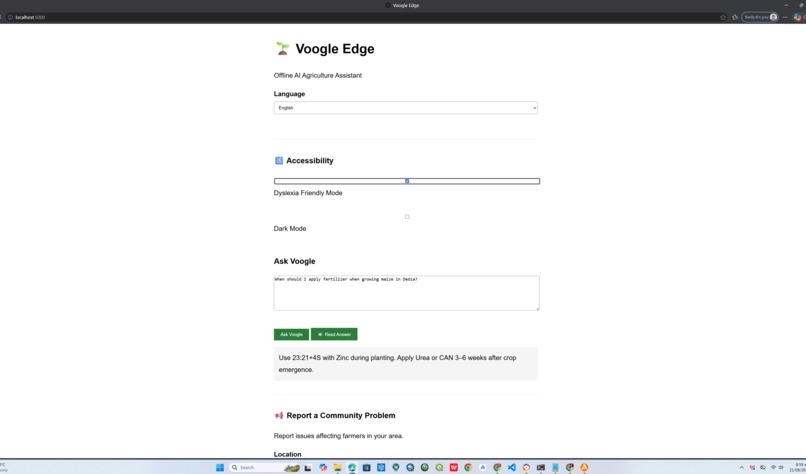Open the red WPS Office taskbar icon
Image resolution: width=806 pixels, height=474 pixels.
[x=454, y=467]
